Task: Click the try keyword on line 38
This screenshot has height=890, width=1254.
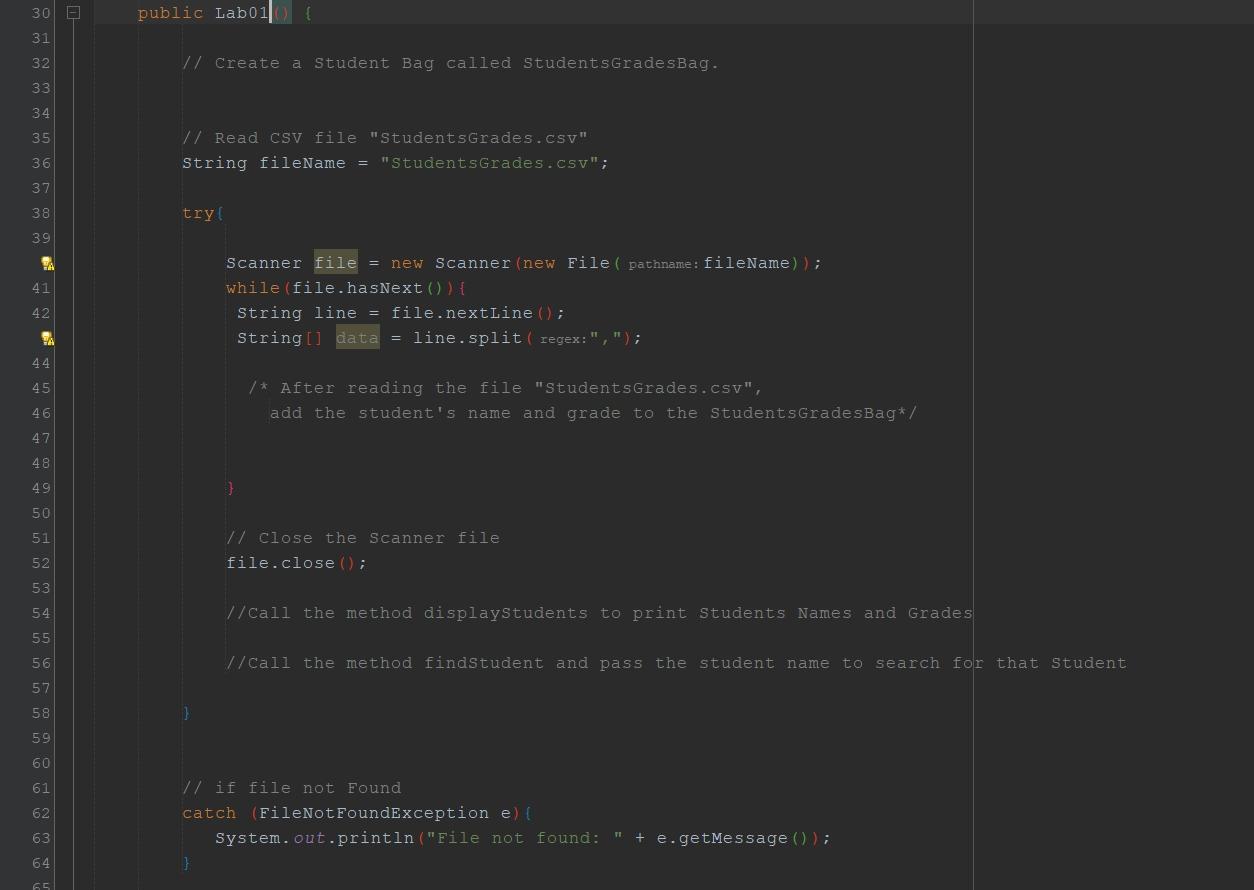Action: coord(197,213)
